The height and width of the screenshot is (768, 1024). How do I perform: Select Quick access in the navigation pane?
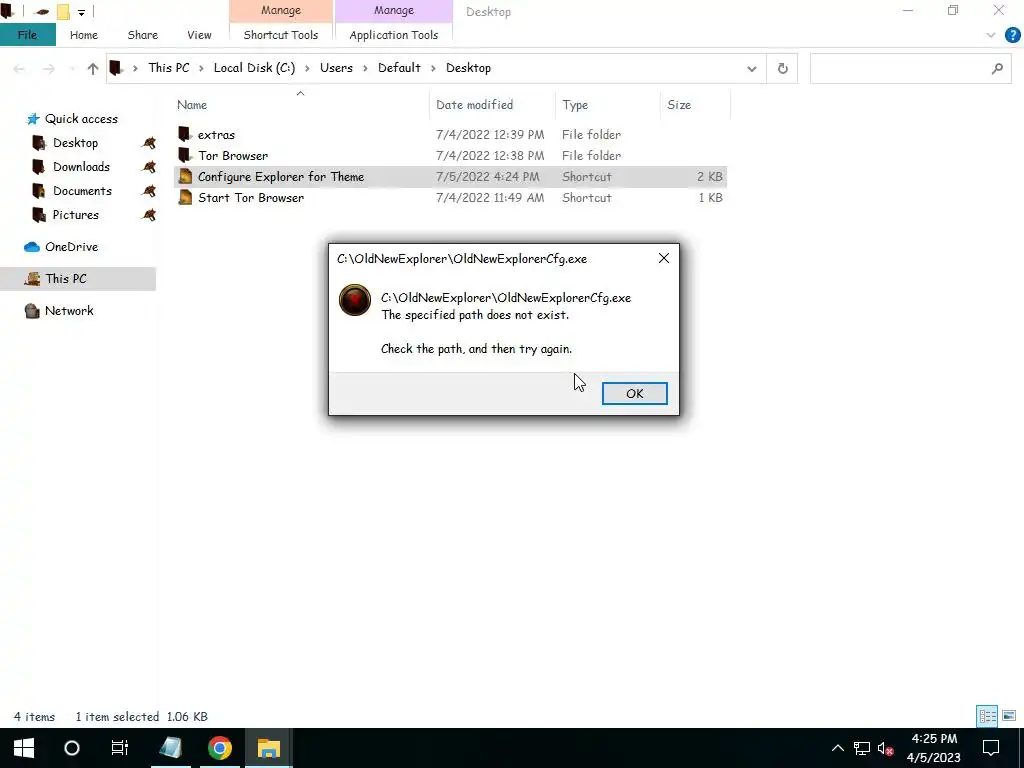click(x=81, y=119)
